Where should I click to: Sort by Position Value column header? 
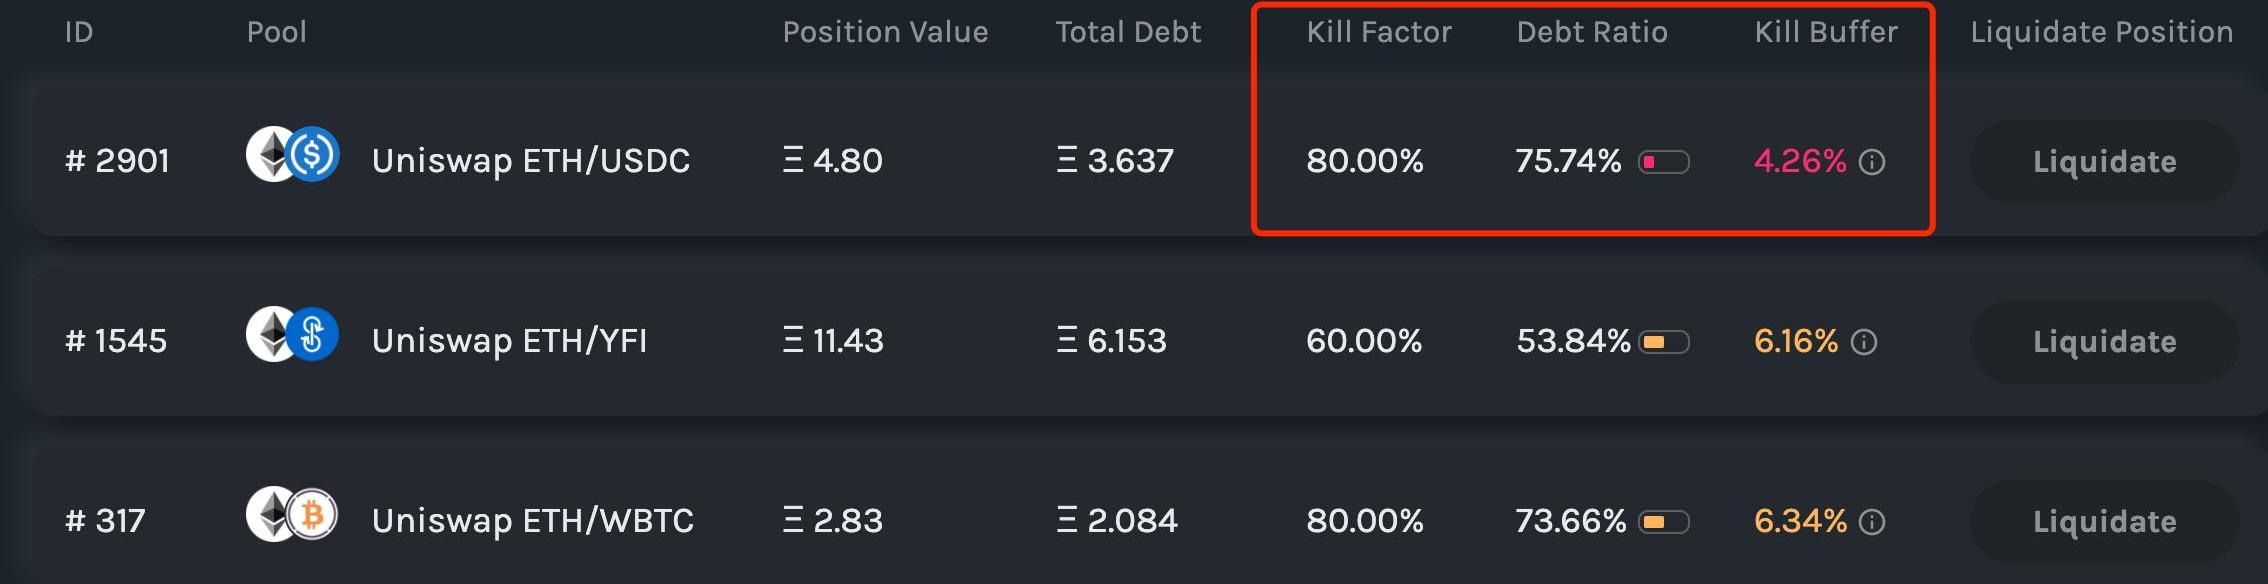tap(885, 32)
